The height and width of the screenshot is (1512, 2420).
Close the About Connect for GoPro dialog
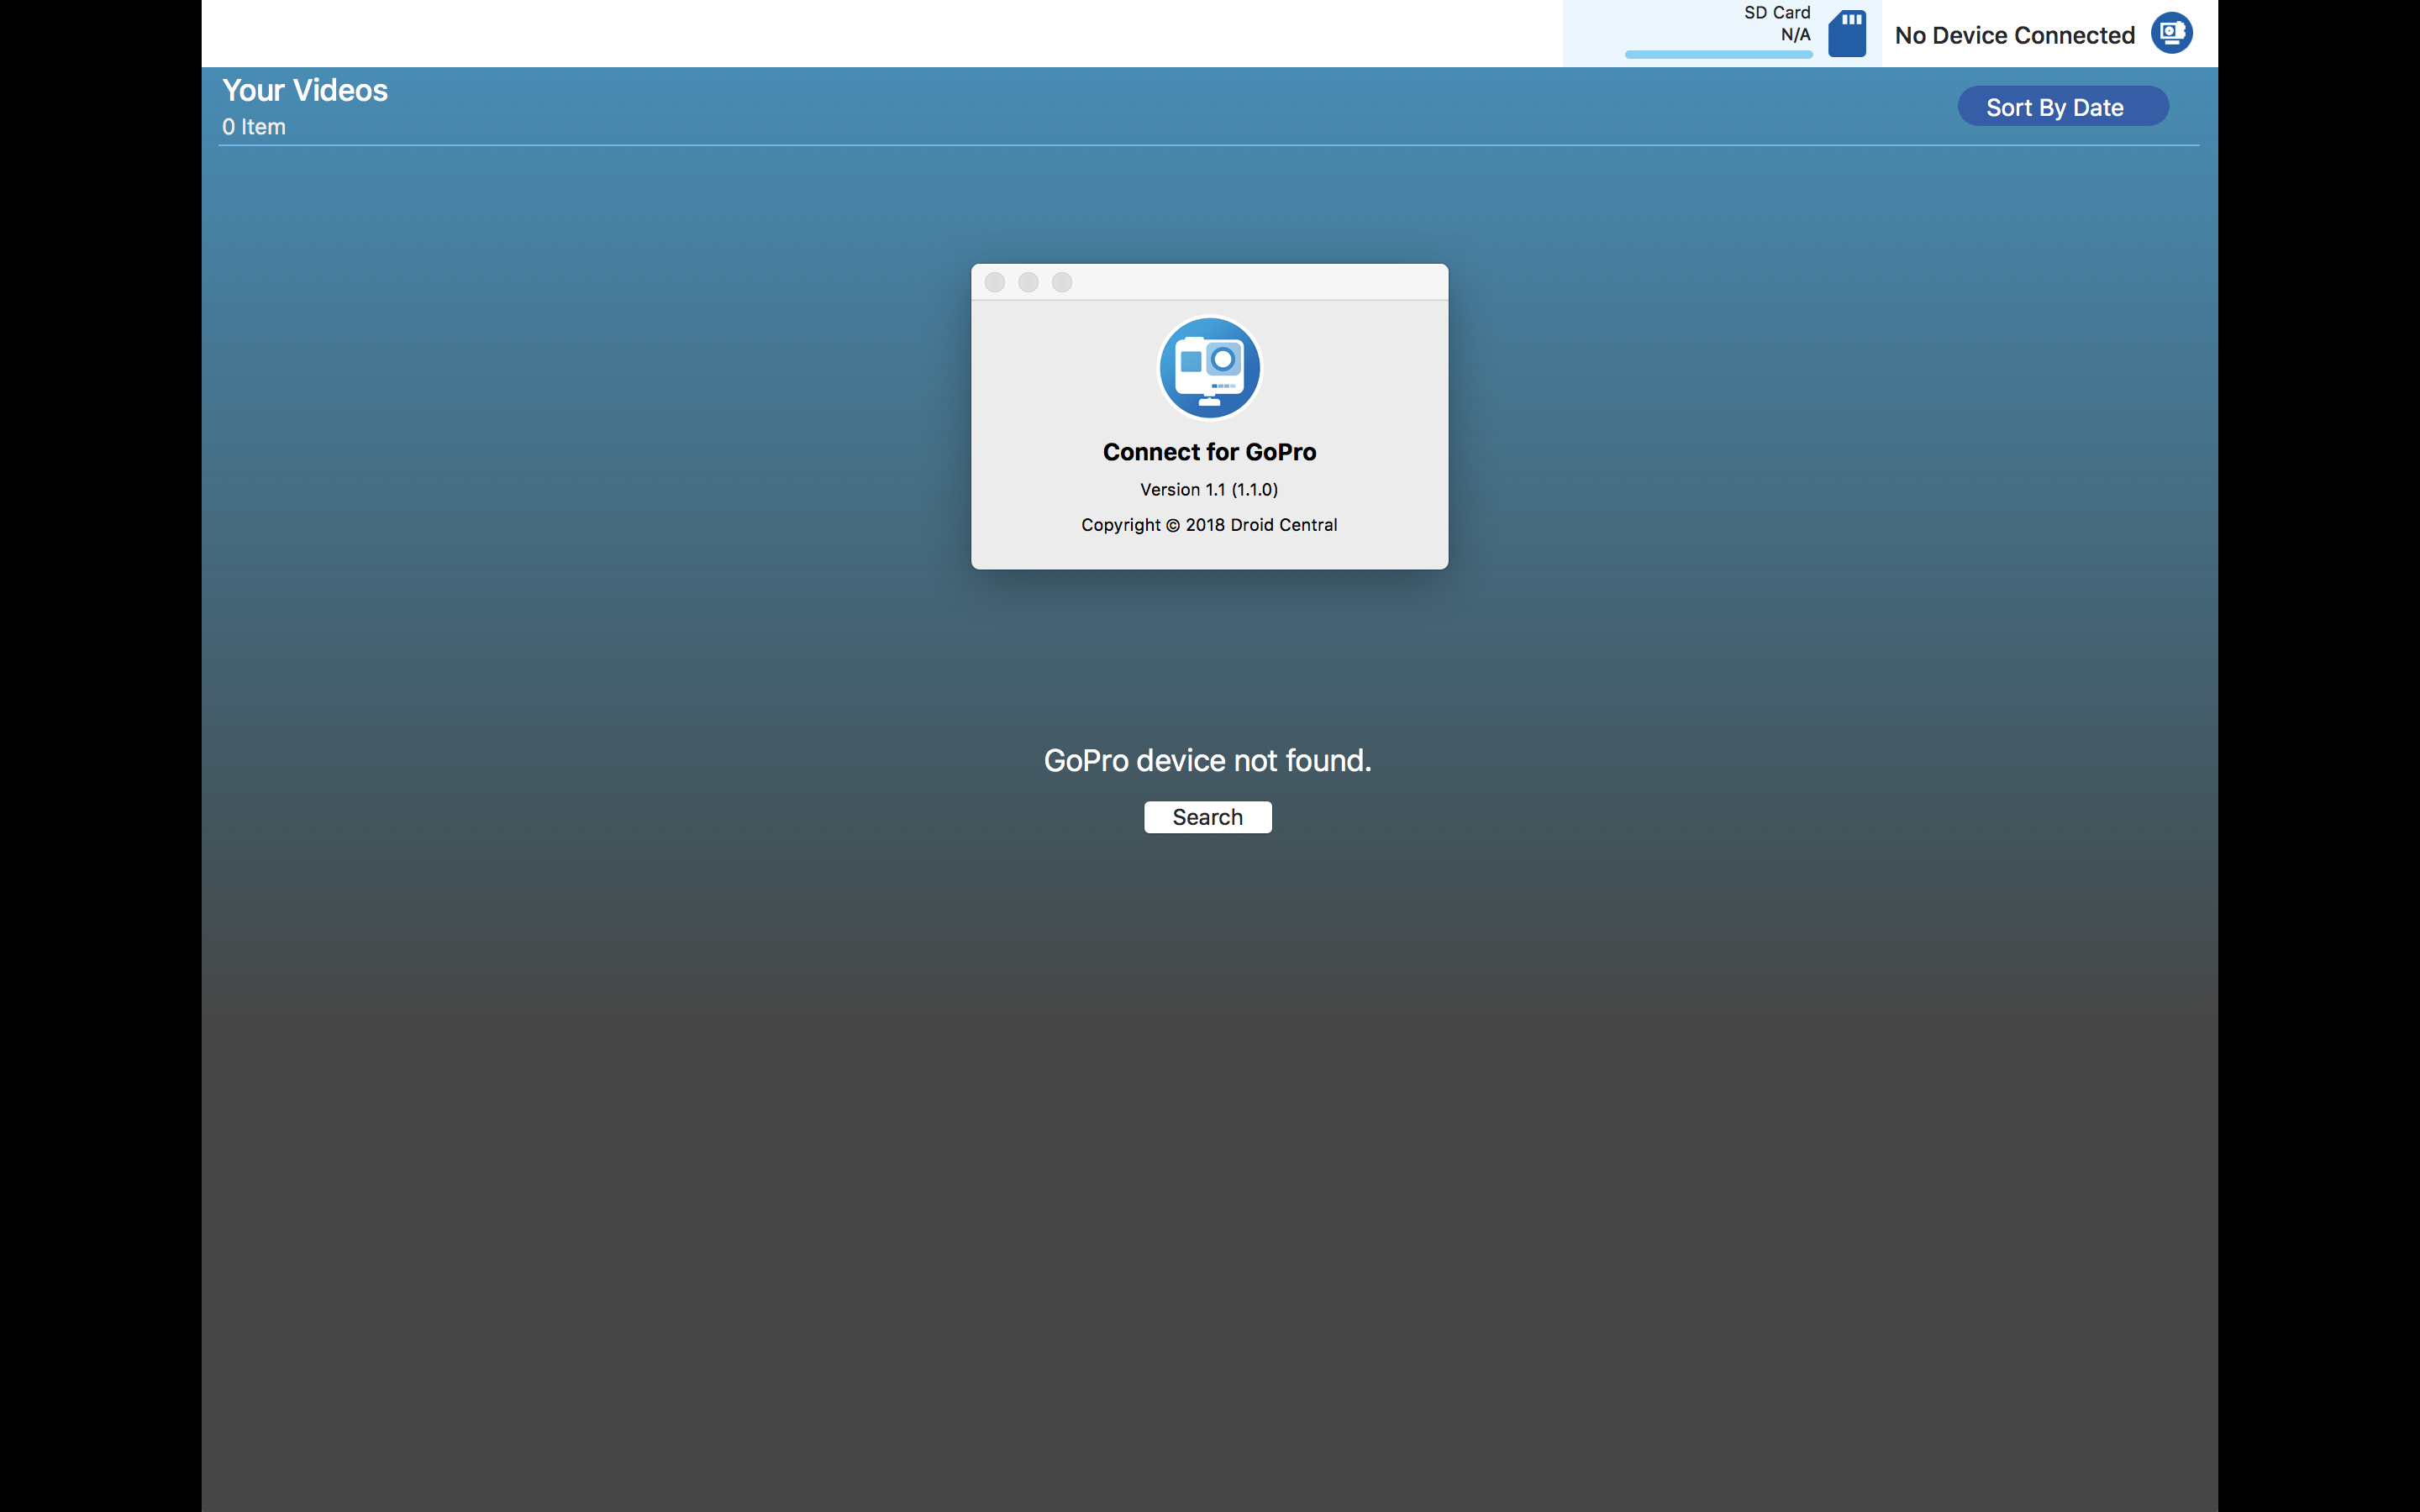pyautogui.click(x=994, y=283)
